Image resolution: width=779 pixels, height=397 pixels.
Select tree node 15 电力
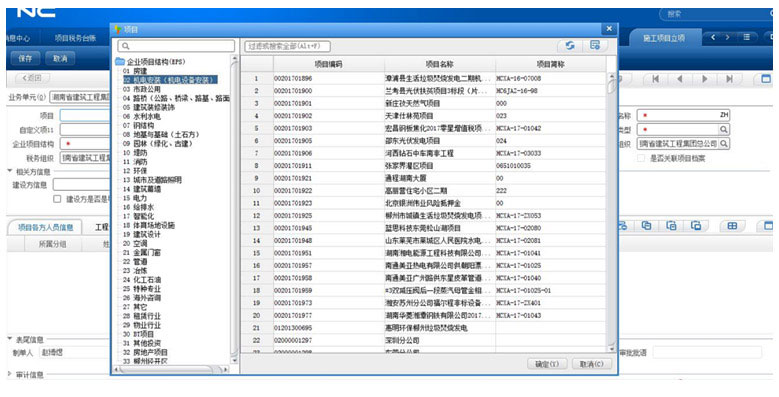click(135, 198)
